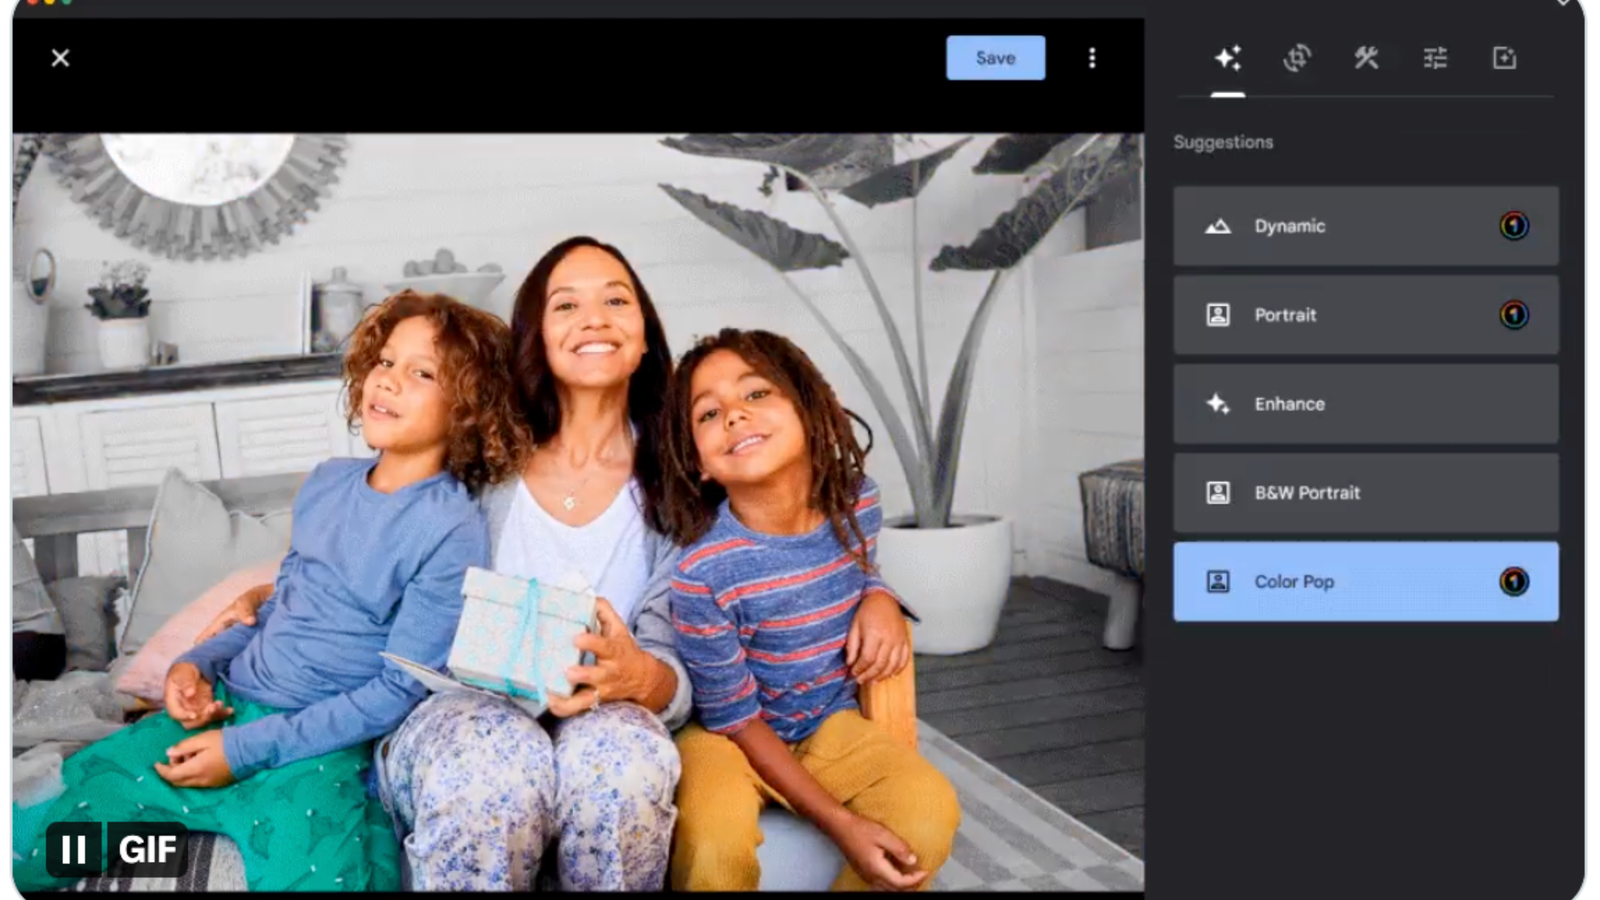Click the portrait icon beside B&W Portrait
1600x900 pixels.
coord(1218,493)
